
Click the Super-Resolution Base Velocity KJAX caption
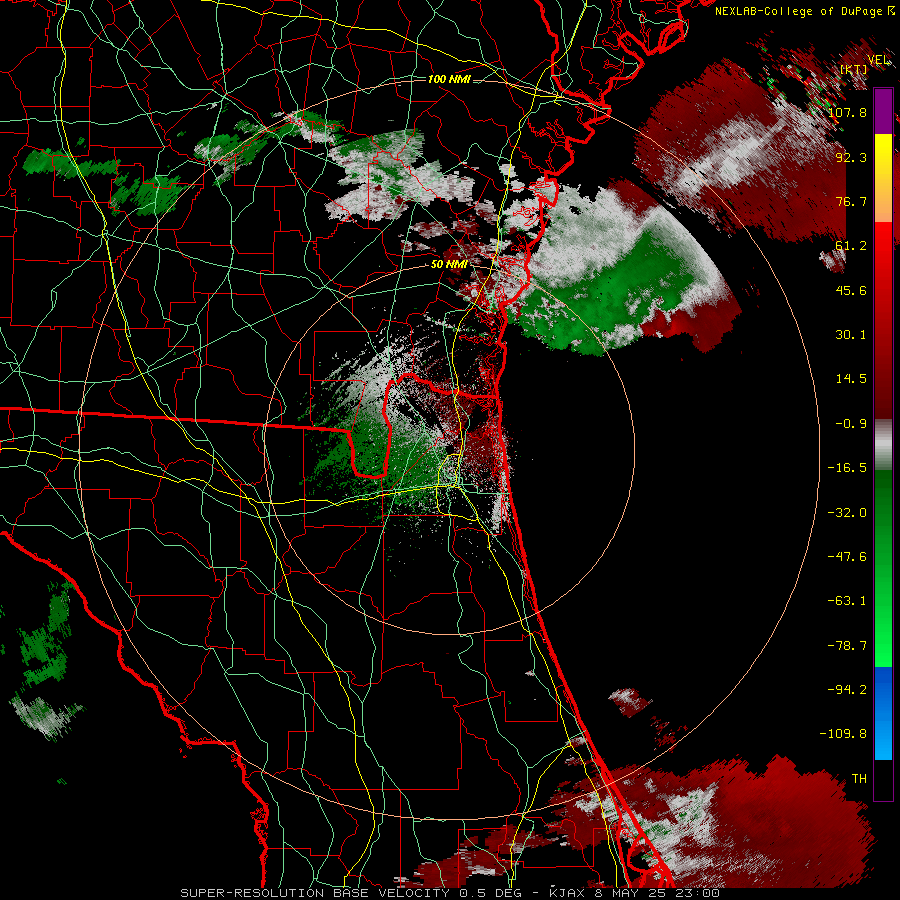tap(449, 893)
